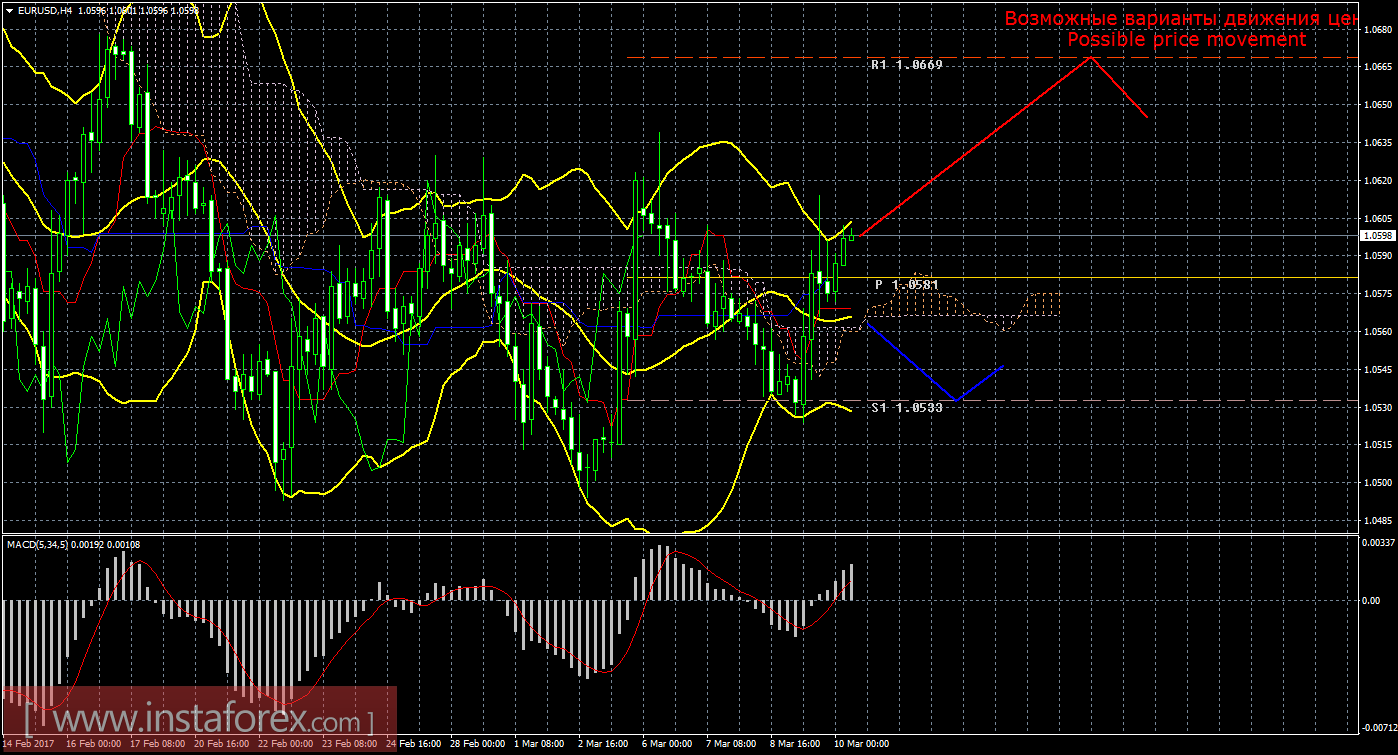Click the 1.0665 price scale value
The width and height of the screenshot is (1398, 755).
[x=1377, y=67]
